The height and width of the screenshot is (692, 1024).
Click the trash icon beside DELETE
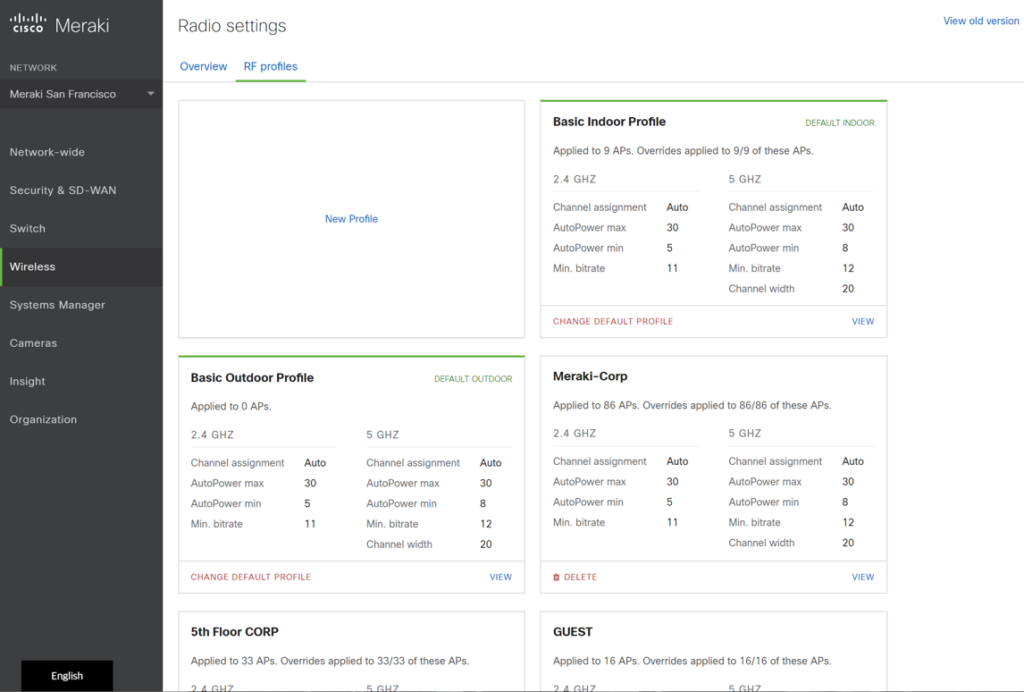click(x=557, y=577)
